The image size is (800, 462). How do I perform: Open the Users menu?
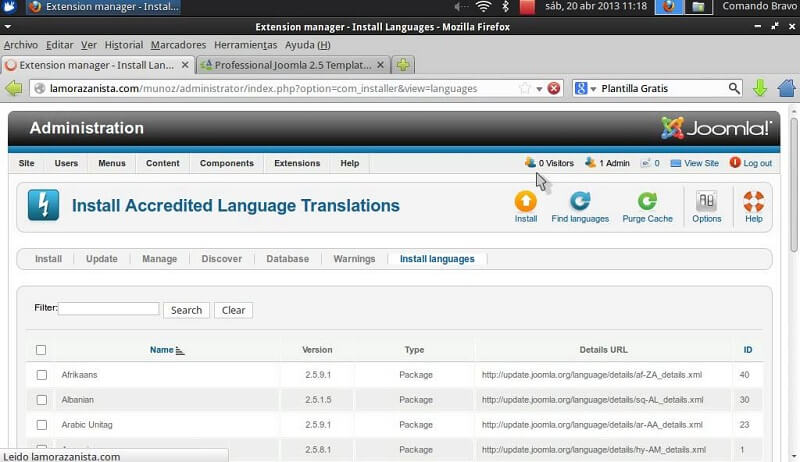point(66,163)
